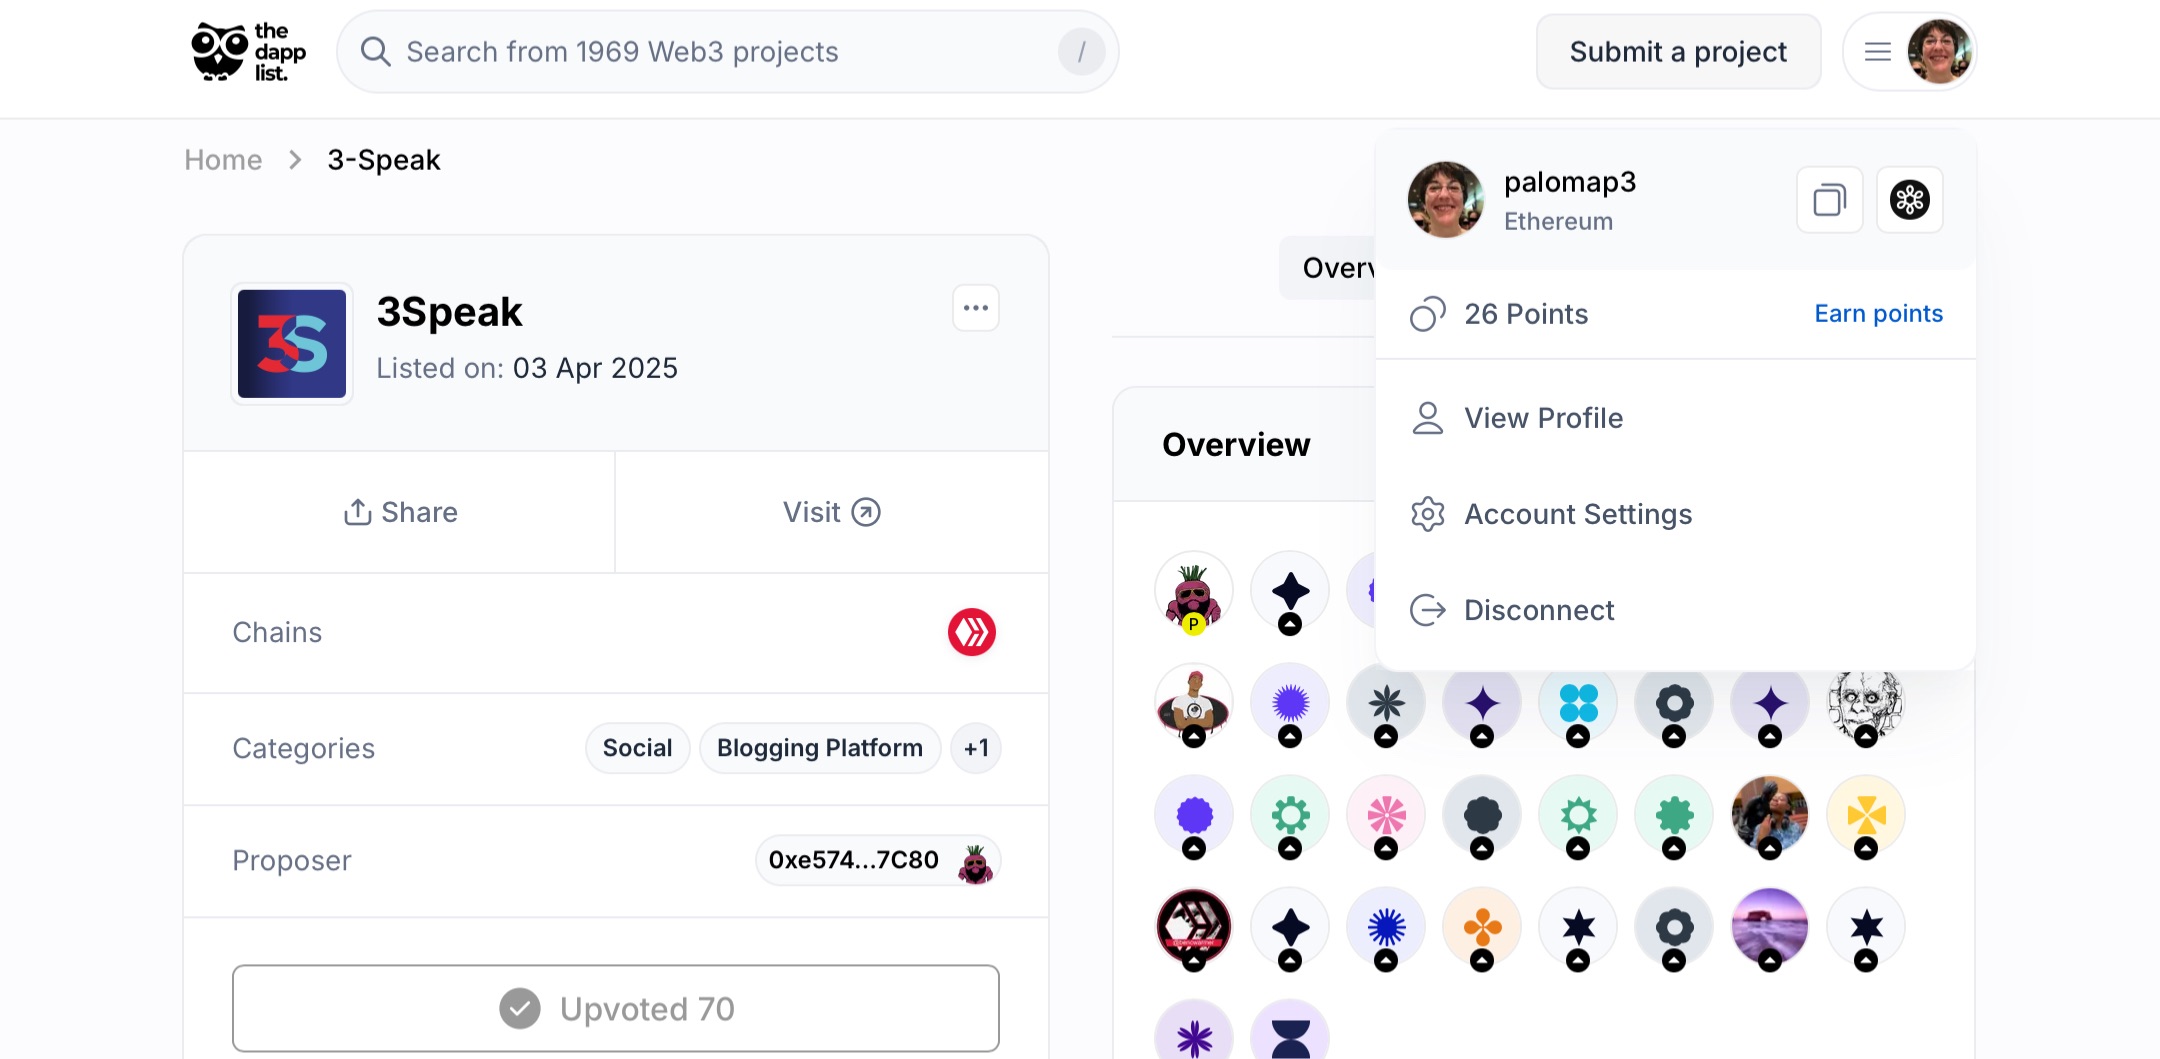Click the blue starburst voter avatar in fourth row
The width and height of the screenshot is (2160, 1059).
[x=1386, y=928]
